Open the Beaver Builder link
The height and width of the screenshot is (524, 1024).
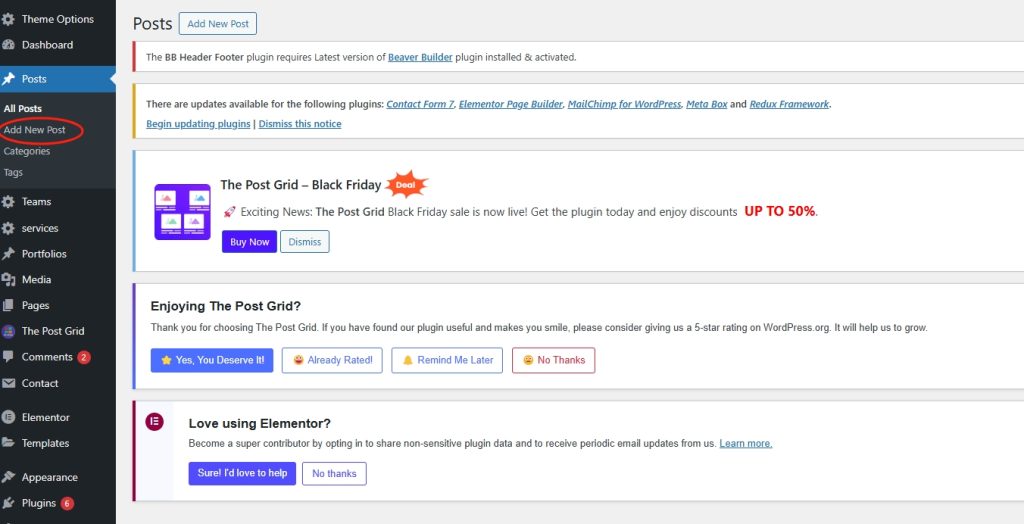point(420,57)
